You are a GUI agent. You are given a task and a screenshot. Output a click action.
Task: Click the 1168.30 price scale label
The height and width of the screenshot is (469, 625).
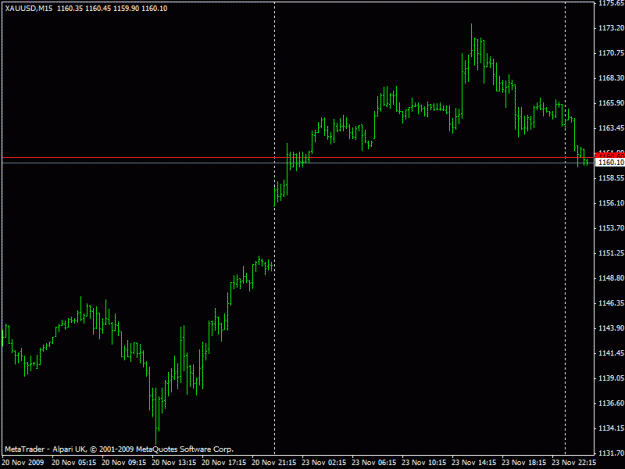point(611,78)
